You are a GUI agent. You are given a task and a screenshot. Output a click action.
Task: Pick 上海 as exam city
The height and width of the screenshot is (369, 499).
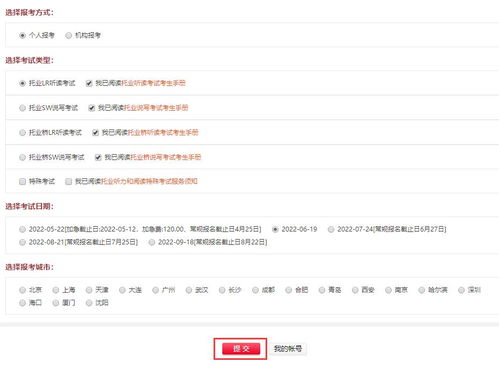click(x=56, y=290)
